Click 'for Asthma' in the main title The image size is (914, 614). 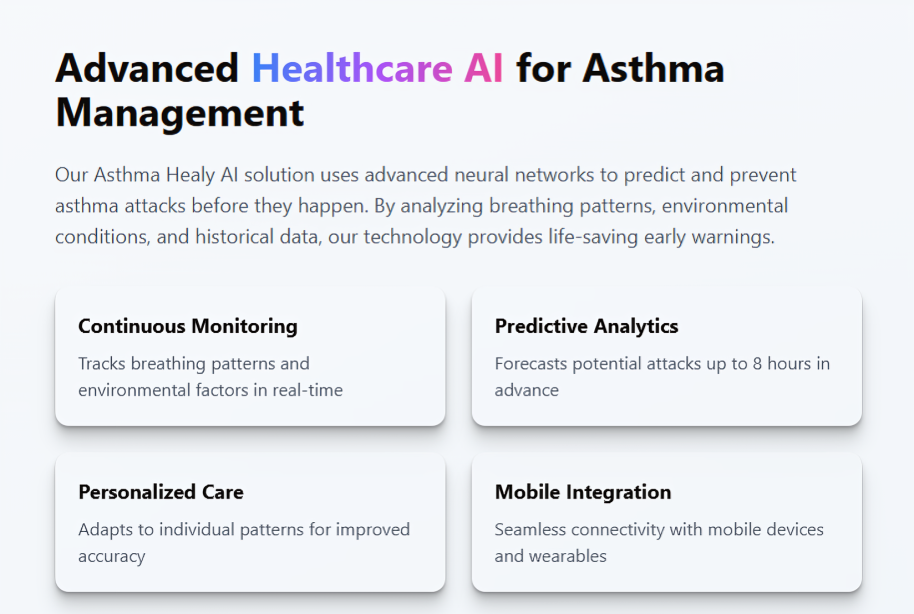point(620,68)
